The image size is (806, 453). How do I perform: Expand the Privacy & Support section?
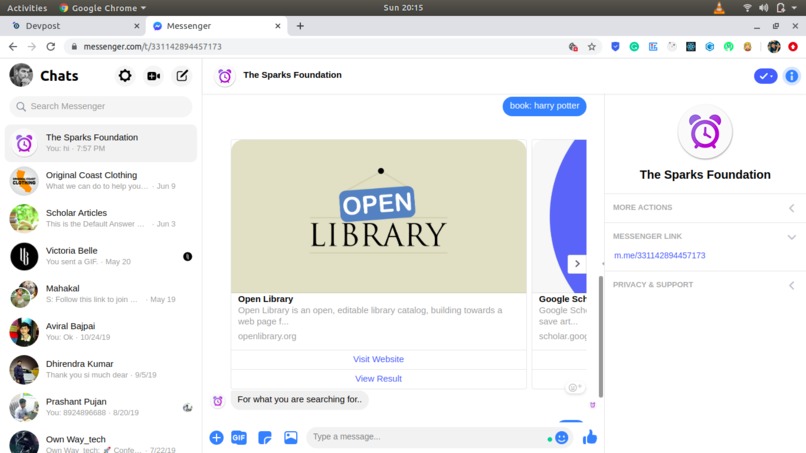pos(705,285)
